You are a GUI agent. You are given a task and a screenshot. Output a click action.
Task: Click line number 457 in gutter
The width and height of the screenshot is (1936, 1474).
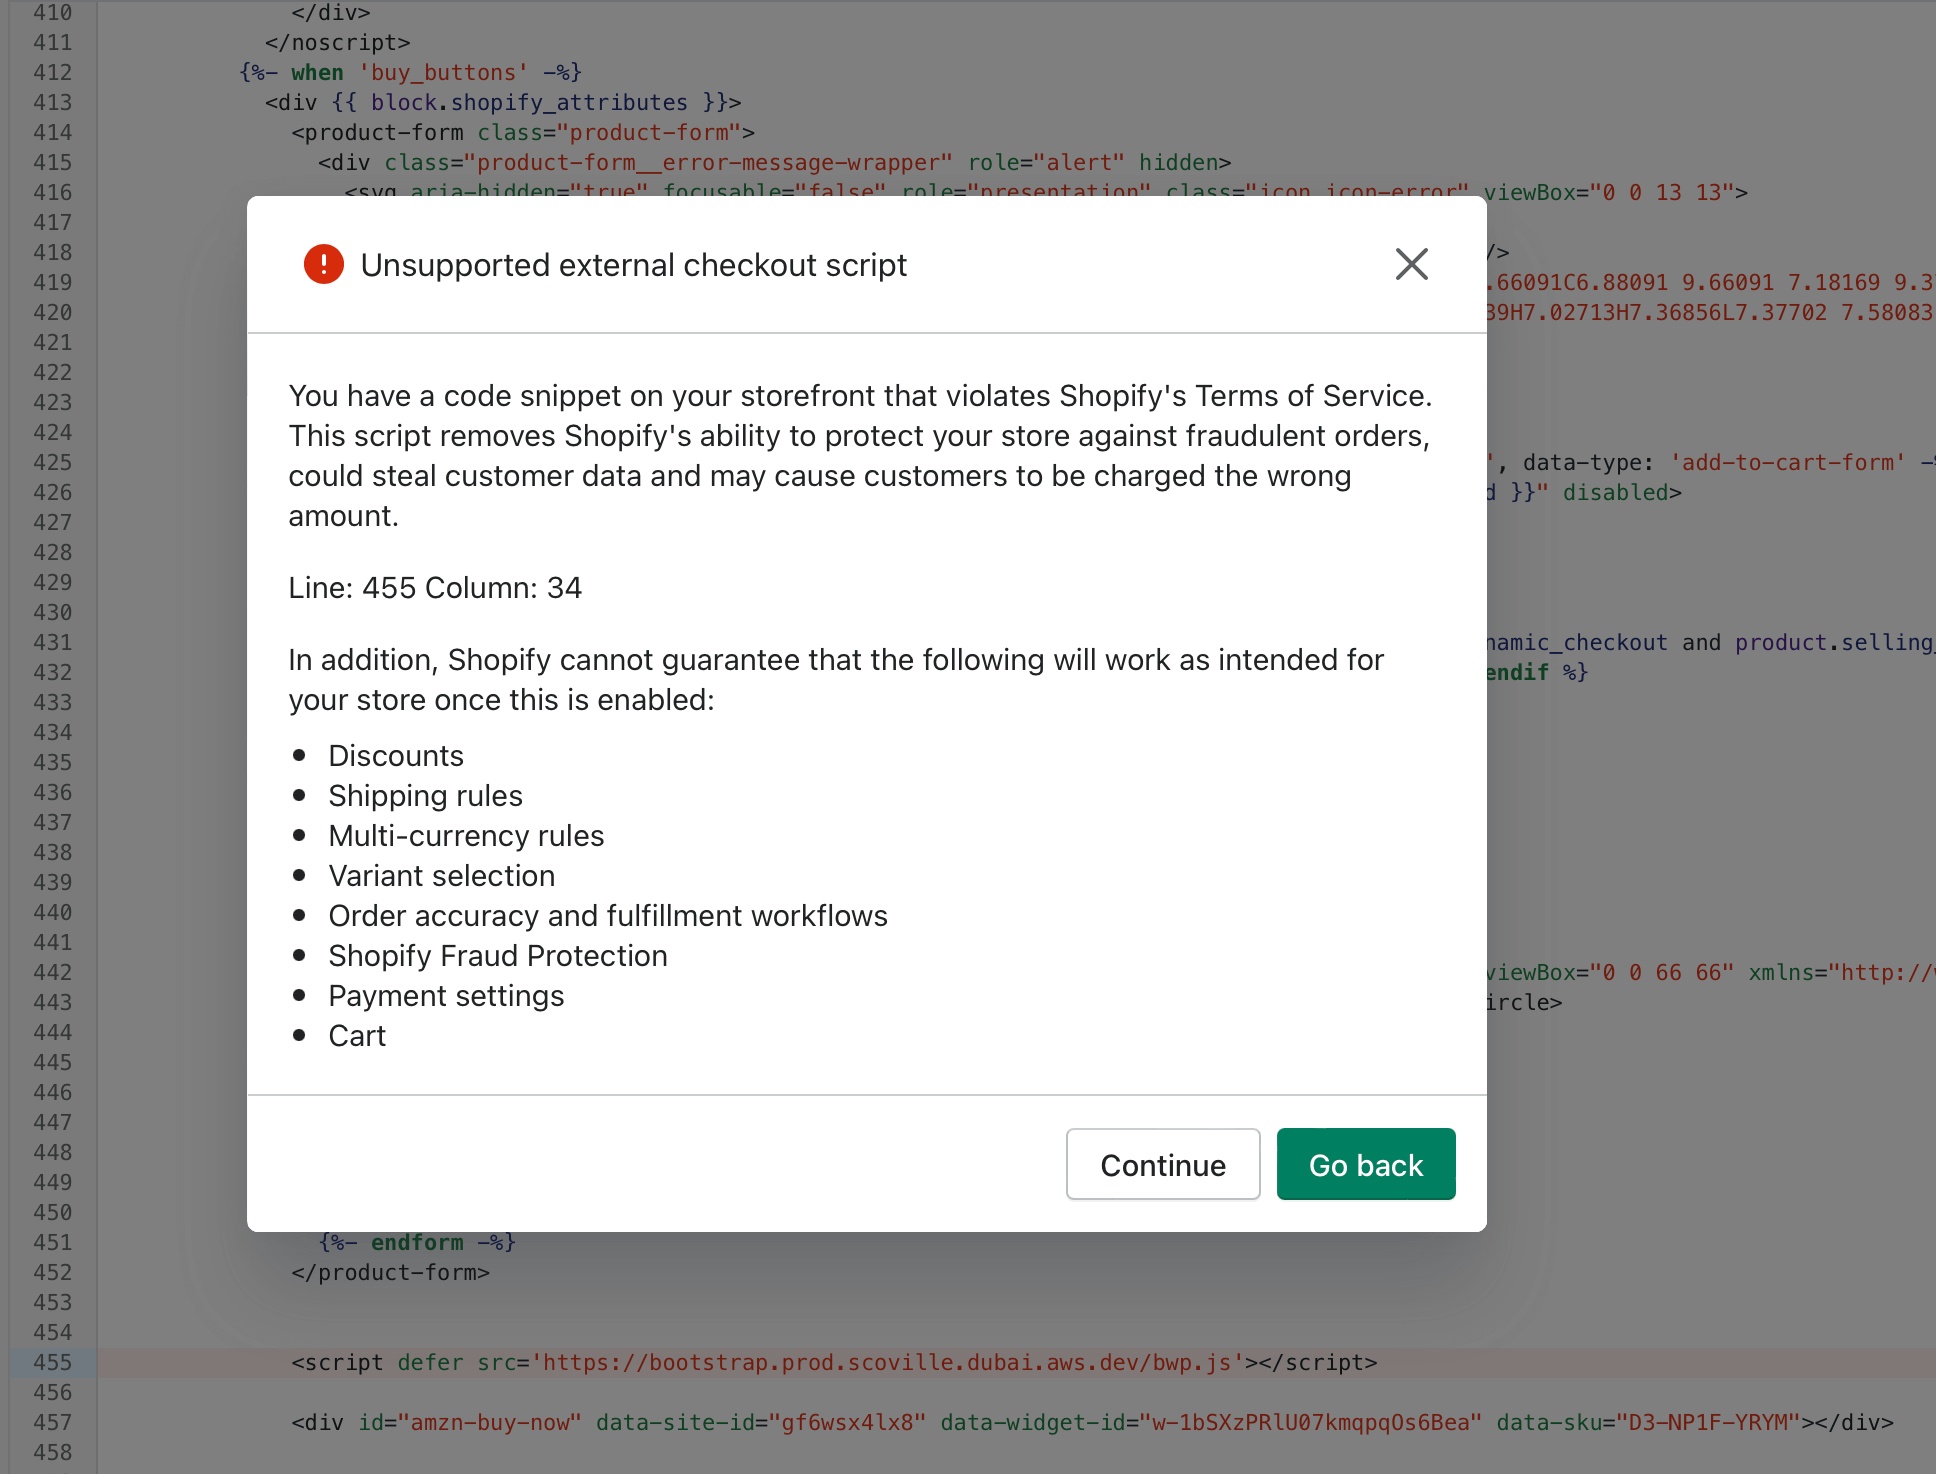click(x=52, y=1422)
